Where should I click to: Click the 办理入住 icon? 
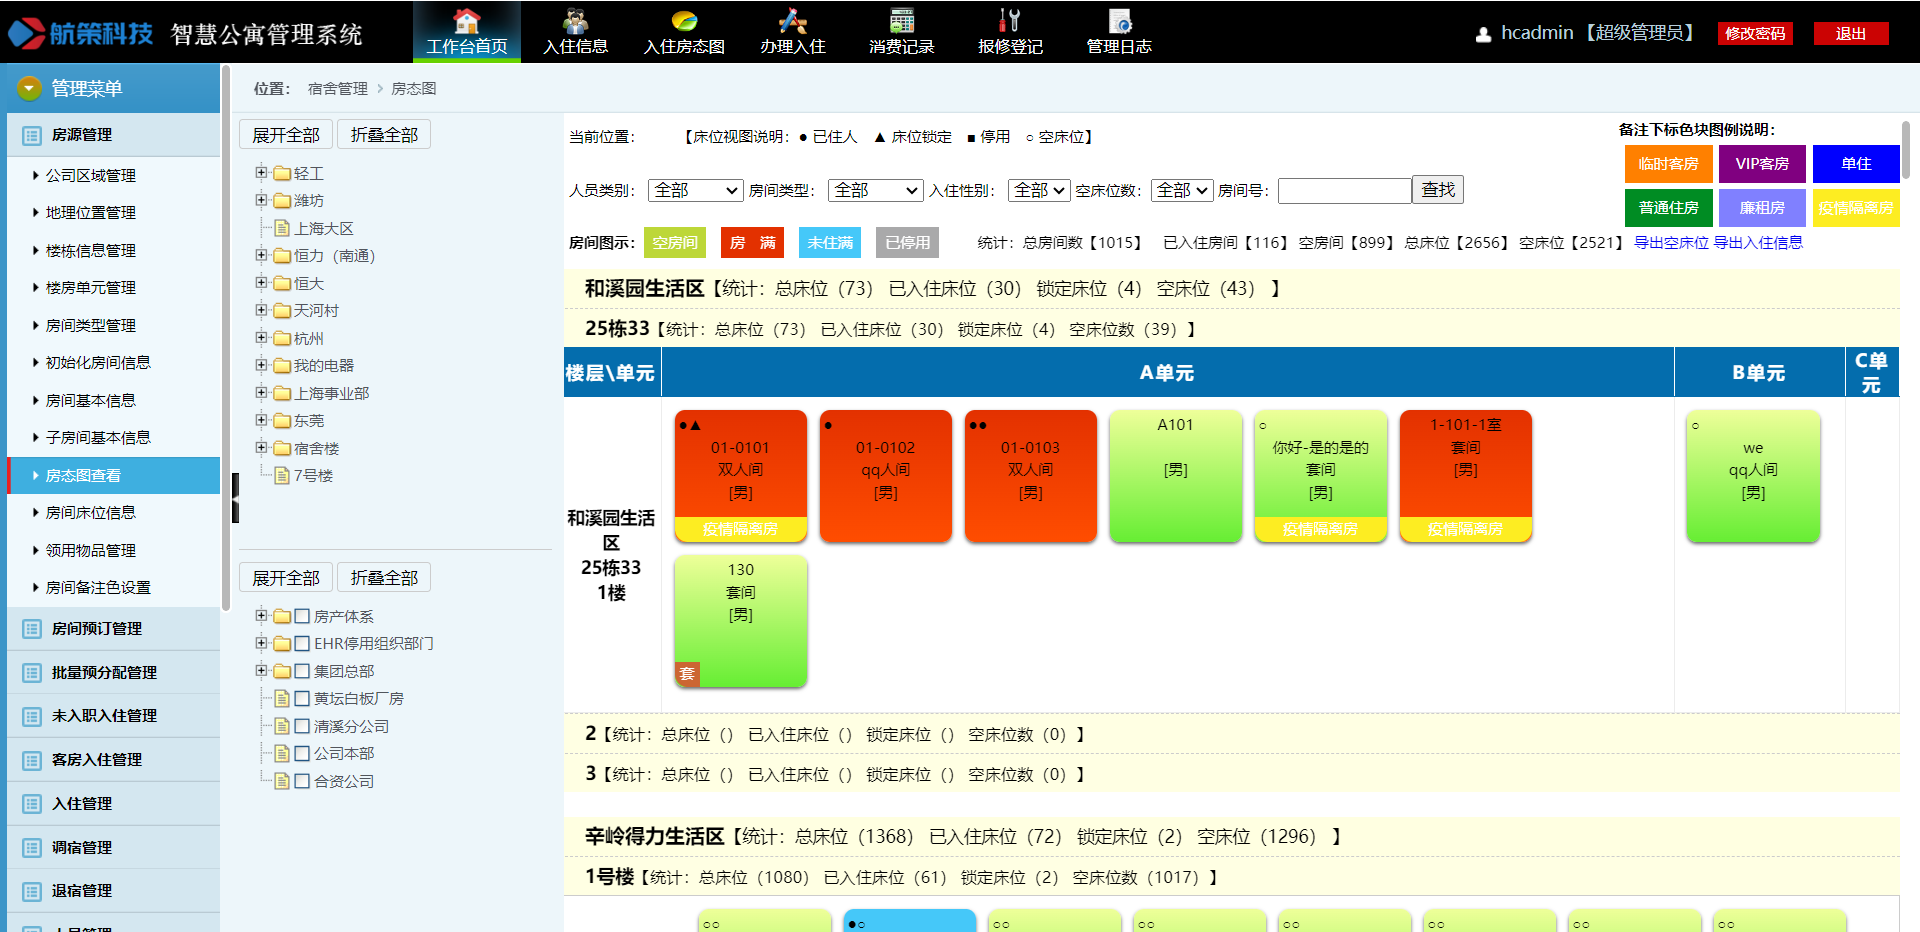click(792, 21)
